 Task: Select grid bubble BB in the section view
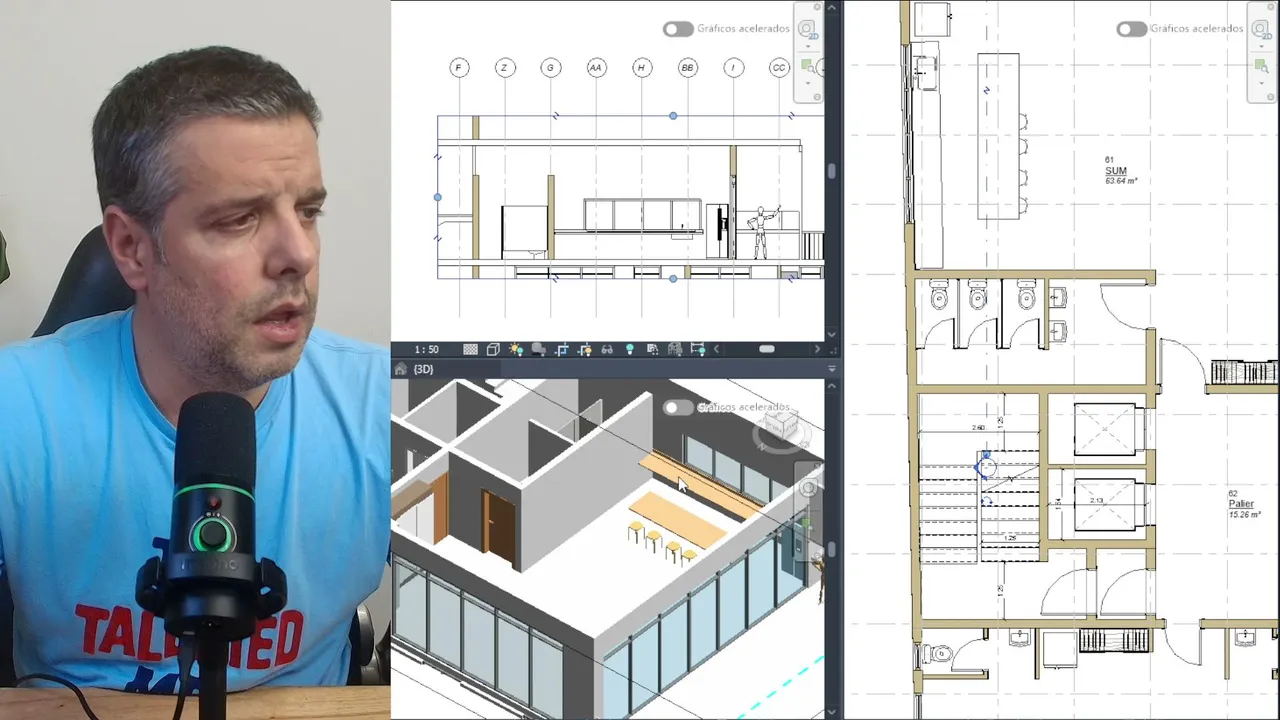(688, 68)
